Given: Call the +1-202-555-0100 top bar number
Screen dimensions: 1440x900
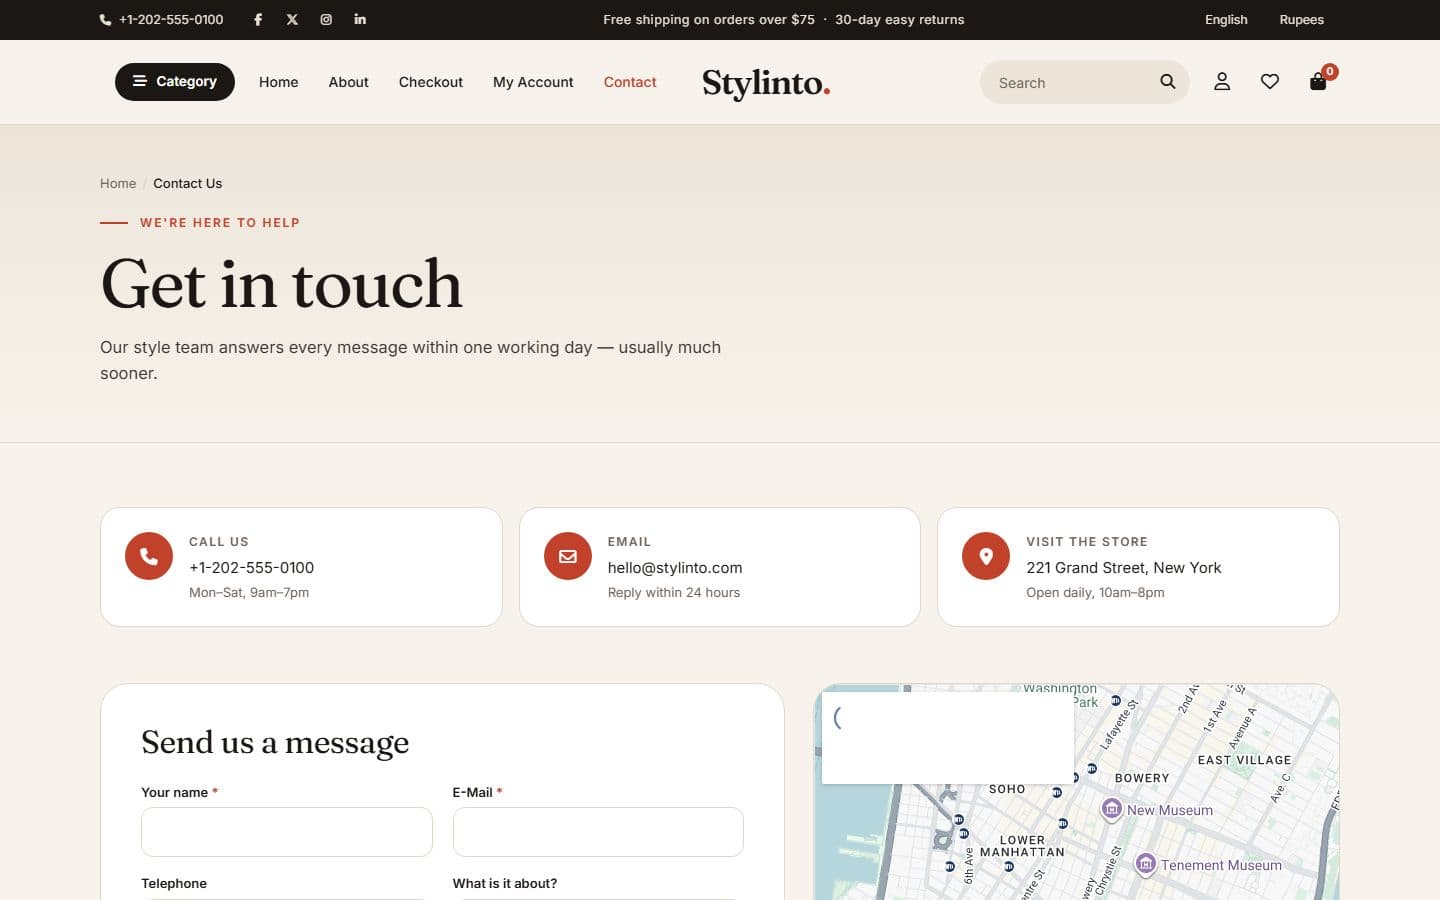Looking at the screenshot, I should pyautogui.click(x=171, y=20).
